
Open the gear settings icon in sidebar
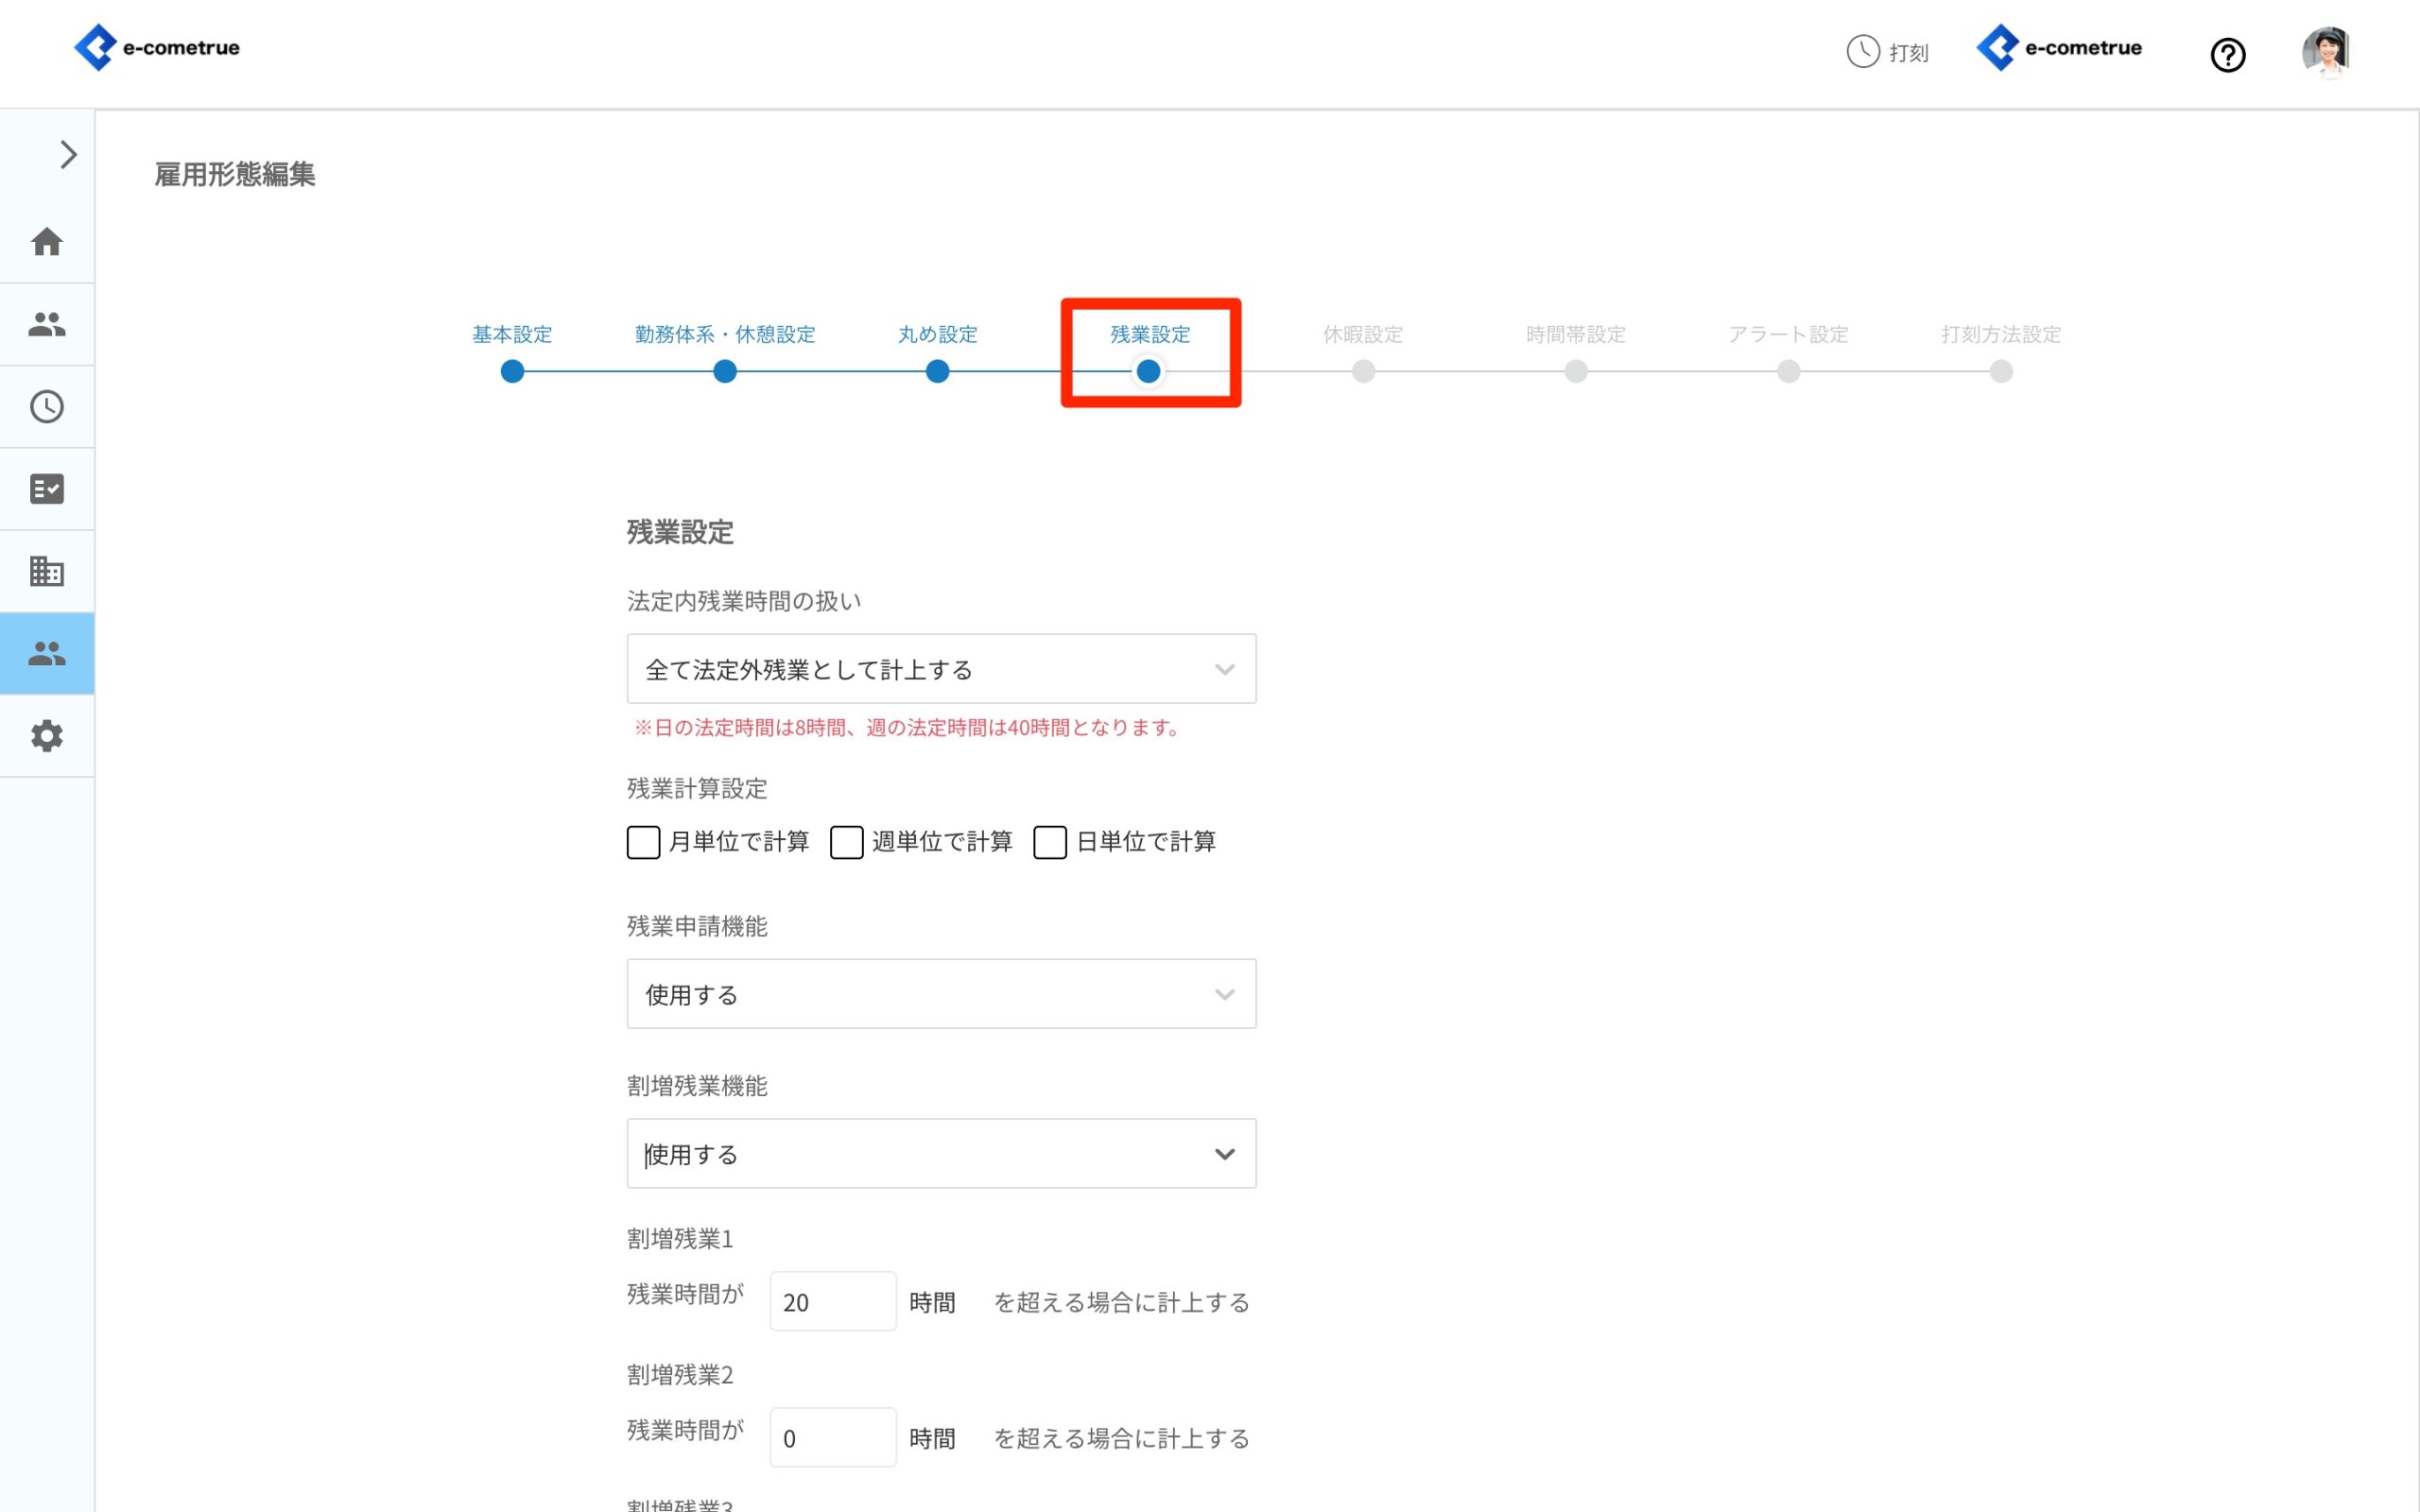click(47, 736)
